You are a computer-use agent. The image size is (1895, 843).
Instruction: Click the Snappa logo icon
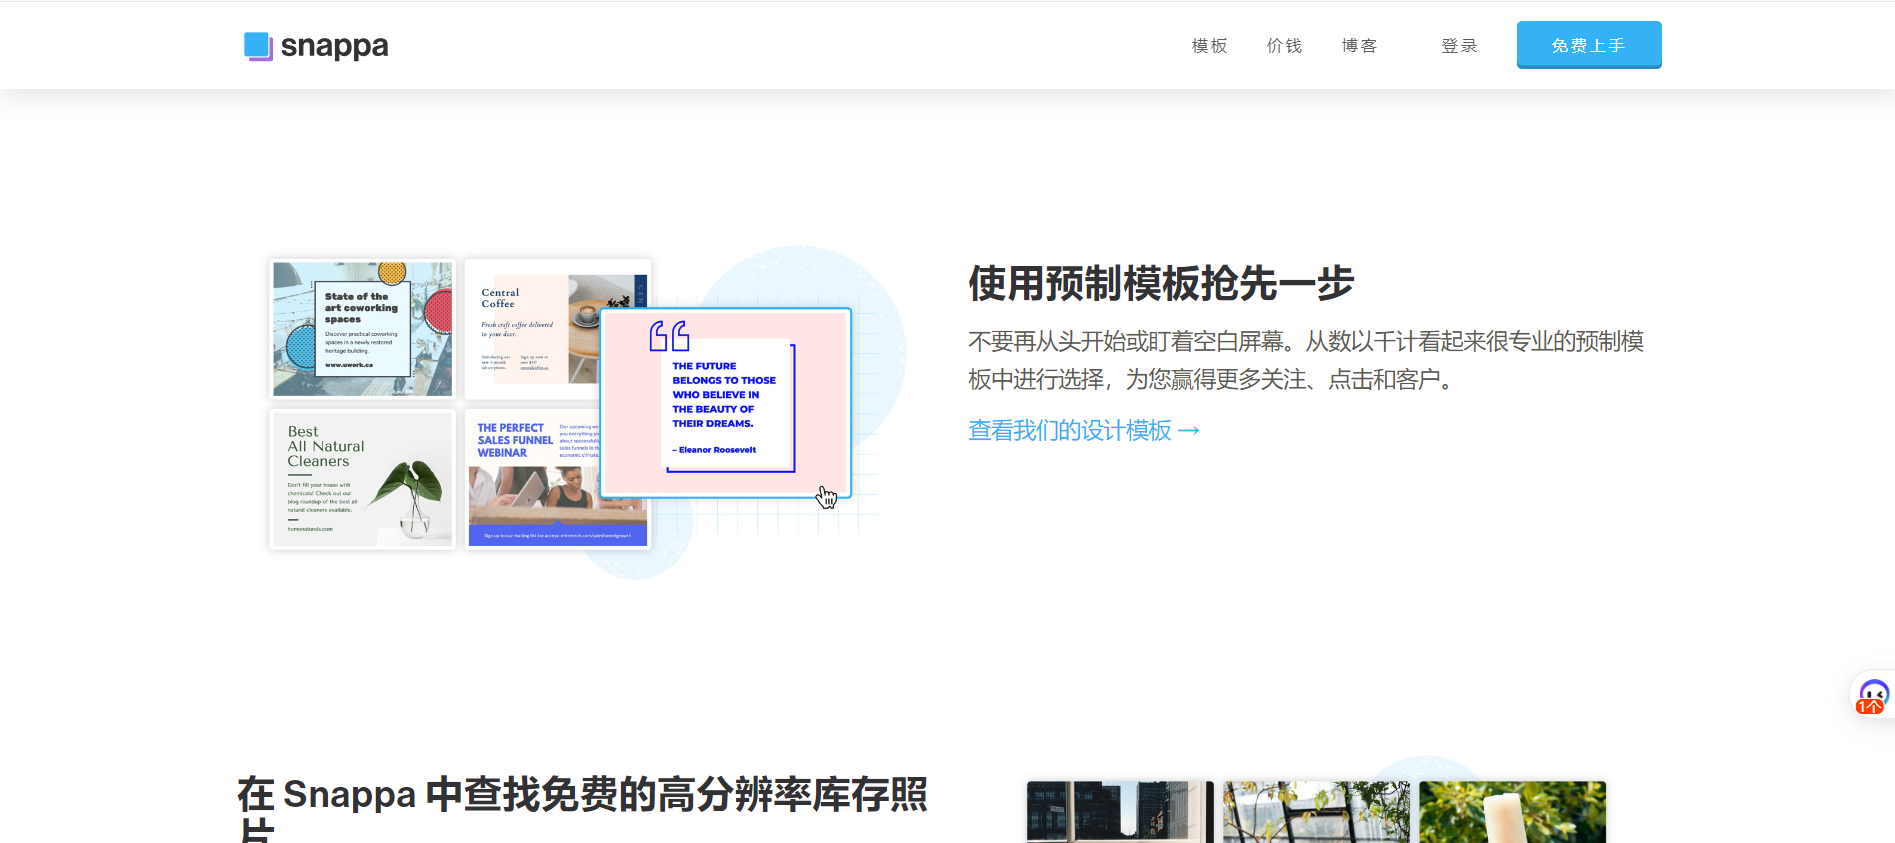click(258, 46)
